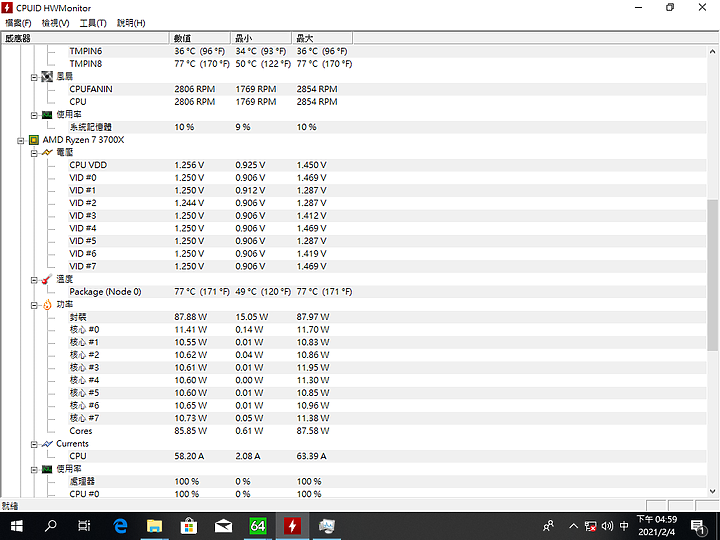Screen dimensions: 720x540
Task: Click the 87.88 W package power value
Action: 191,317
